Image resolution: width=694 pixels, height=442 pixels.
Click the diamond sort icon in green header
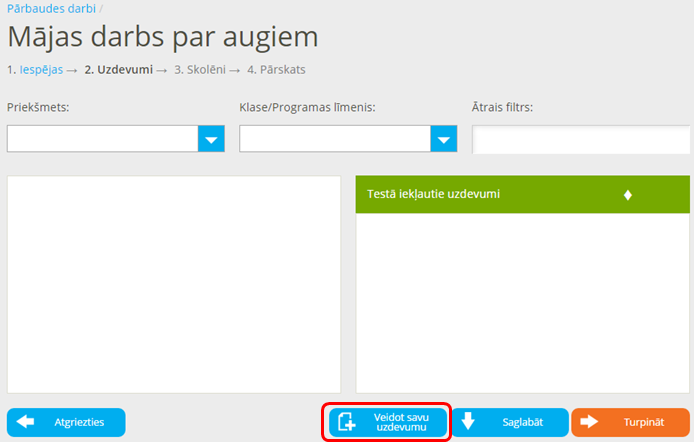[628, 195]
